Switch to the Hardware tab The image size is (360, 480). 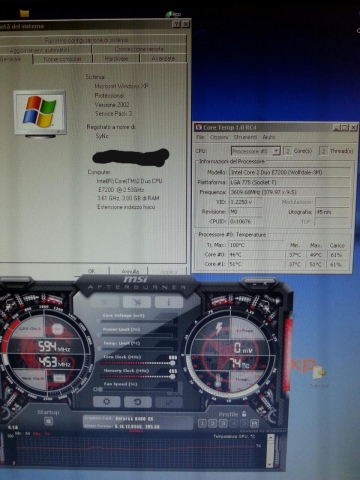click(x=116, y=58)
